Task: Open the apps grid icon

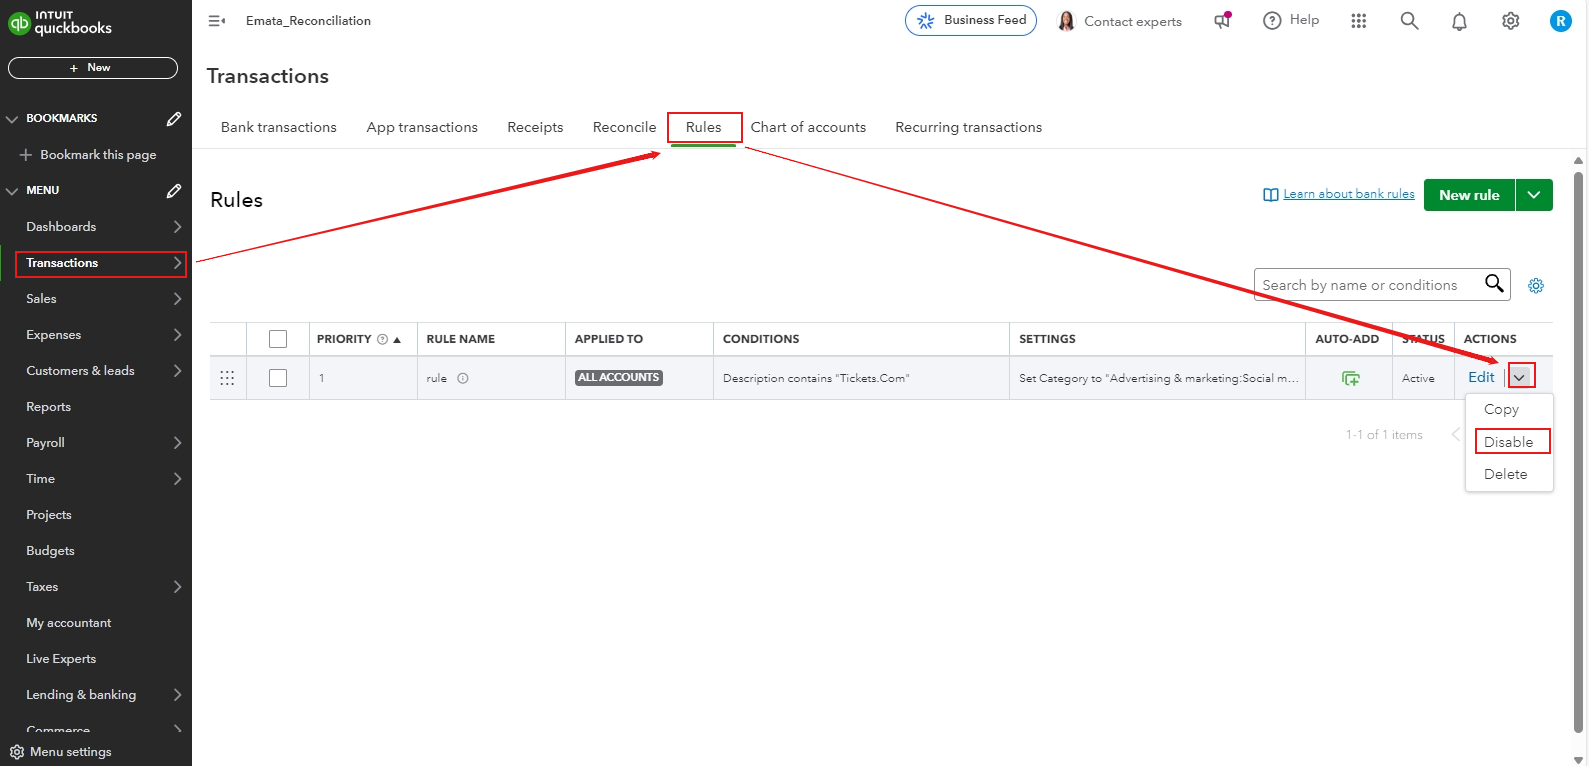Action: (1358, 21)
